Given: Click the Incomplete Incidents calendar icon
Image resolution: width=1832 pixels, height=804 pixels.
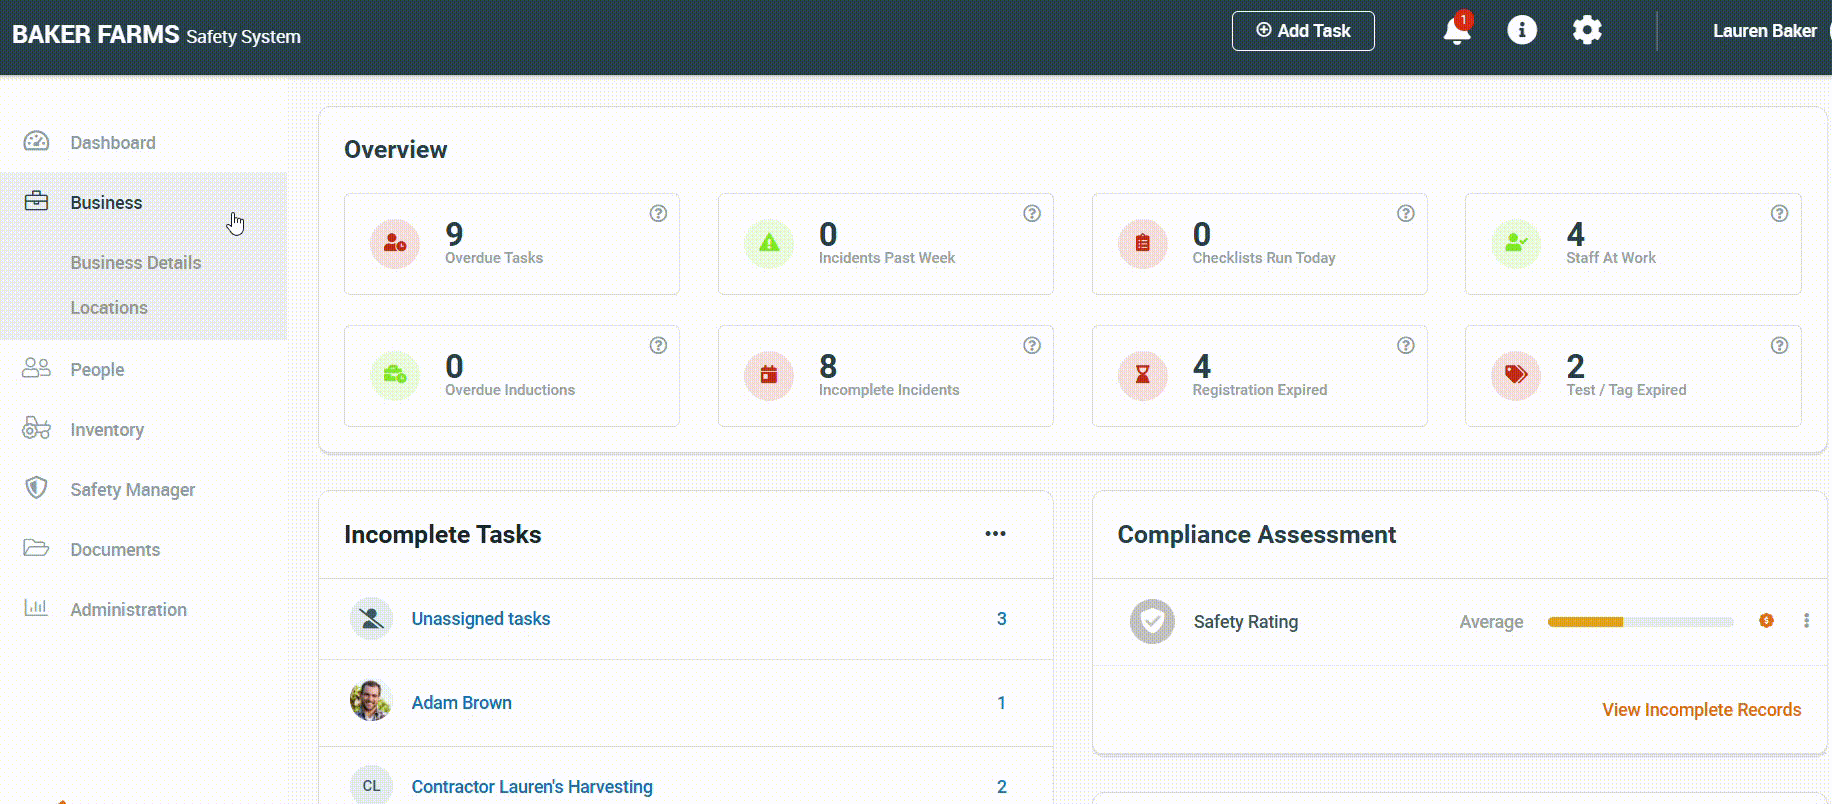Looking at the screenshot, I should pos(768,375).
